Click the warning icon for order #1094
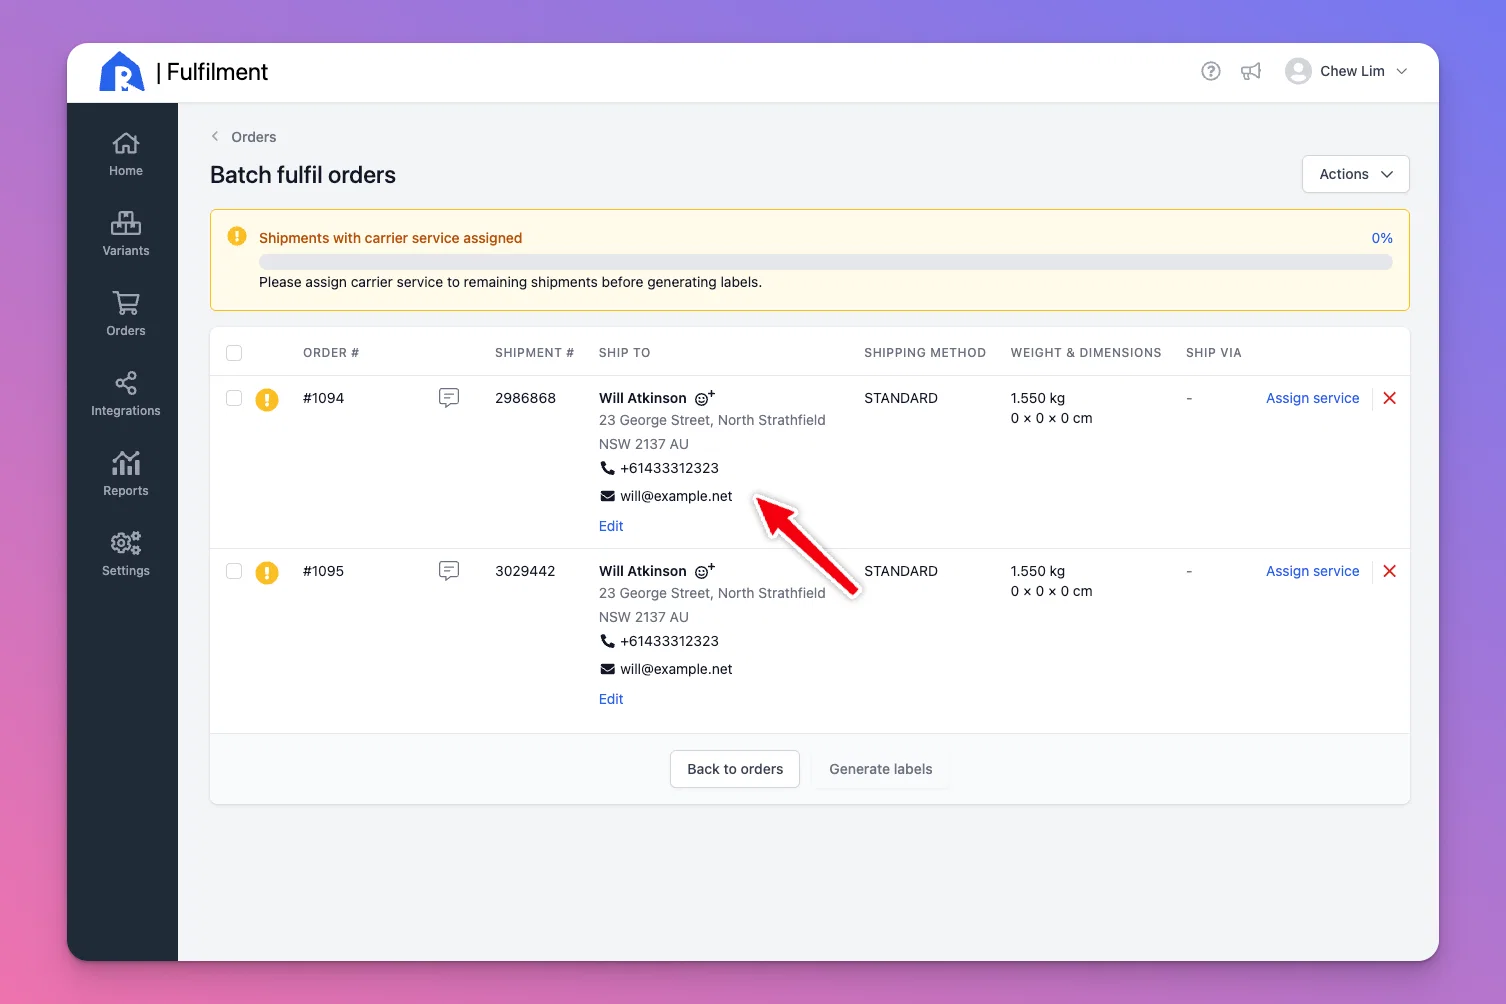1506x1004 pixels. coord(267,400)
